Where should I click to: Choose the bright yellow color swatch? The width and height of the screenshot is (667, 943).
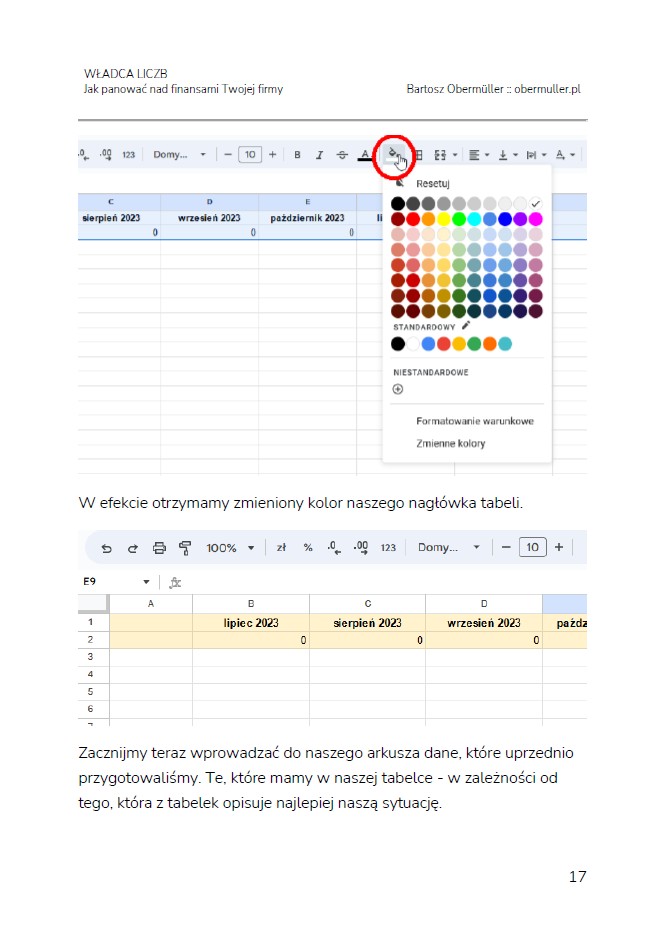pos(444,219)
